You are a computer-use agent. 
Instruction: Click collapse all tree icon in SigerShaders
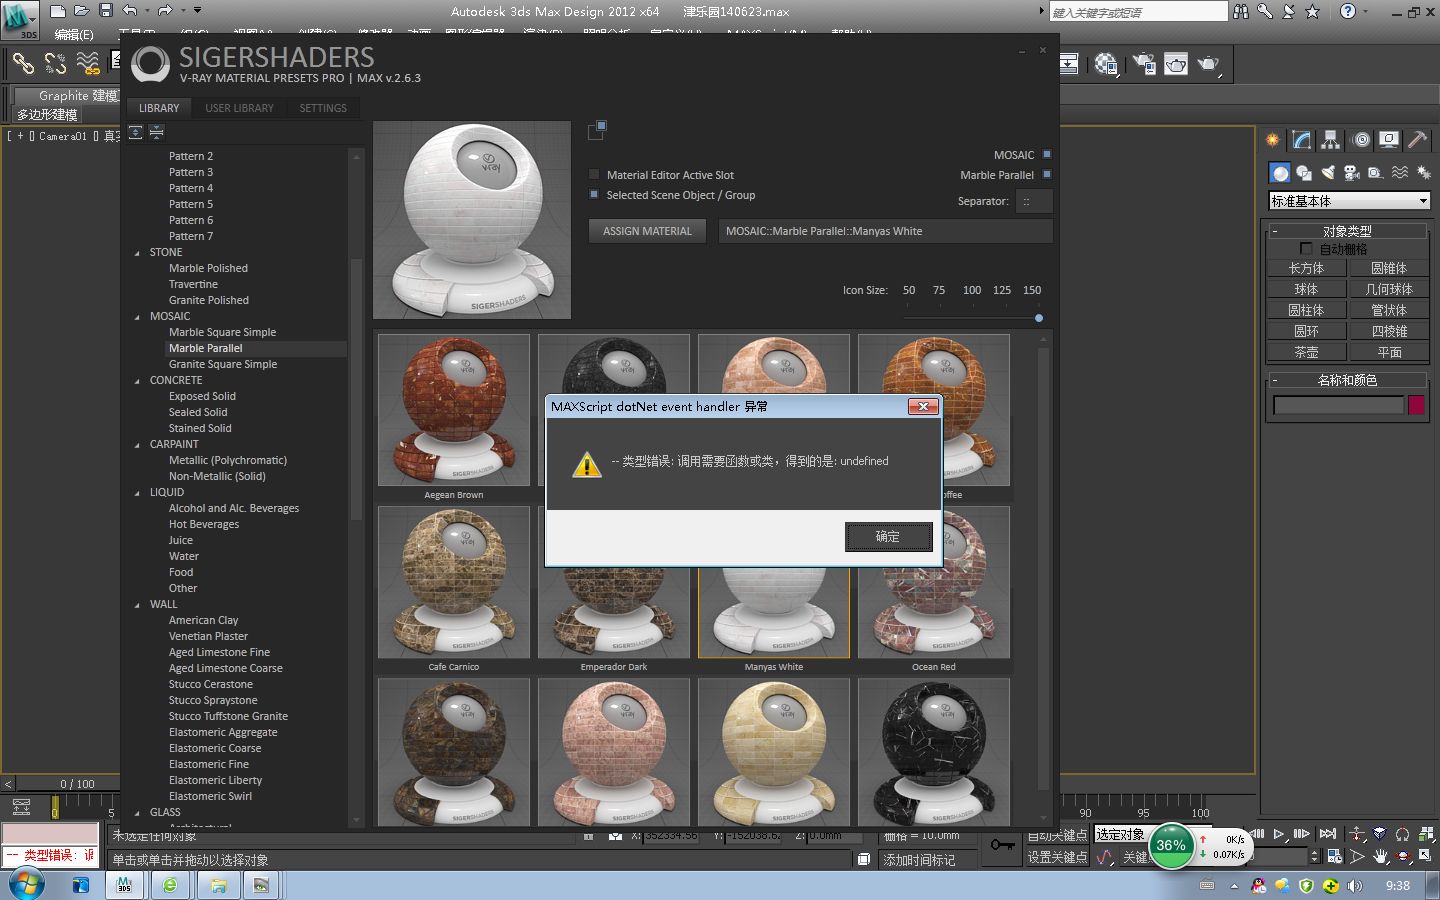click(x=156, y=132)
